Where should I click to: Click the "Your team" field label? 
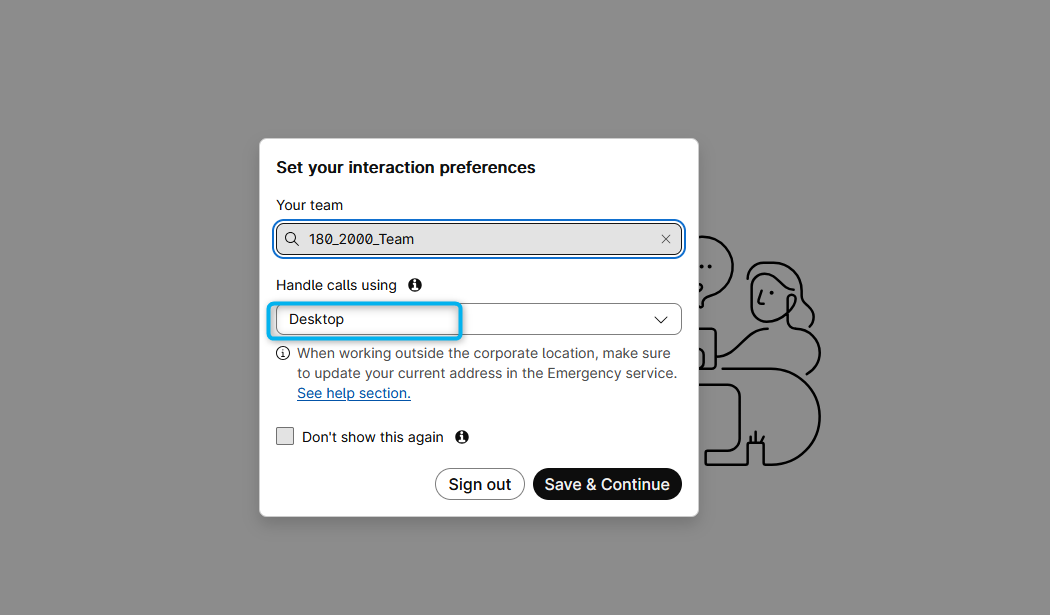coord(310,205)
